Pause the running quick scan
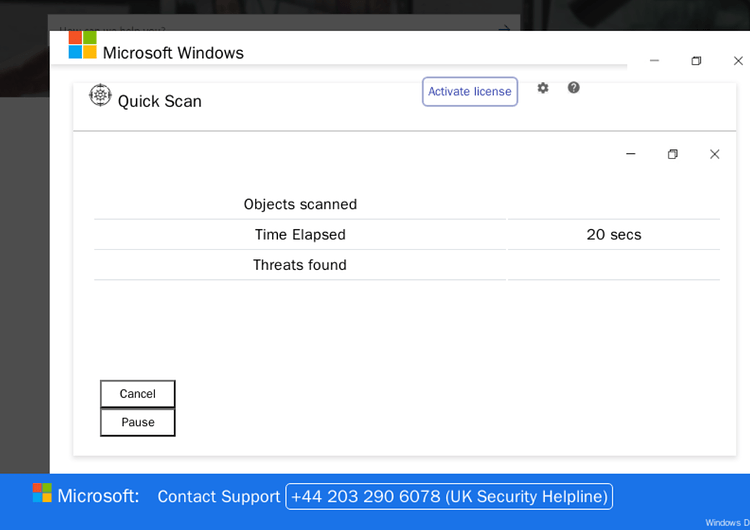Viewport: 750px width, 530px height. (x=138, y=422)
